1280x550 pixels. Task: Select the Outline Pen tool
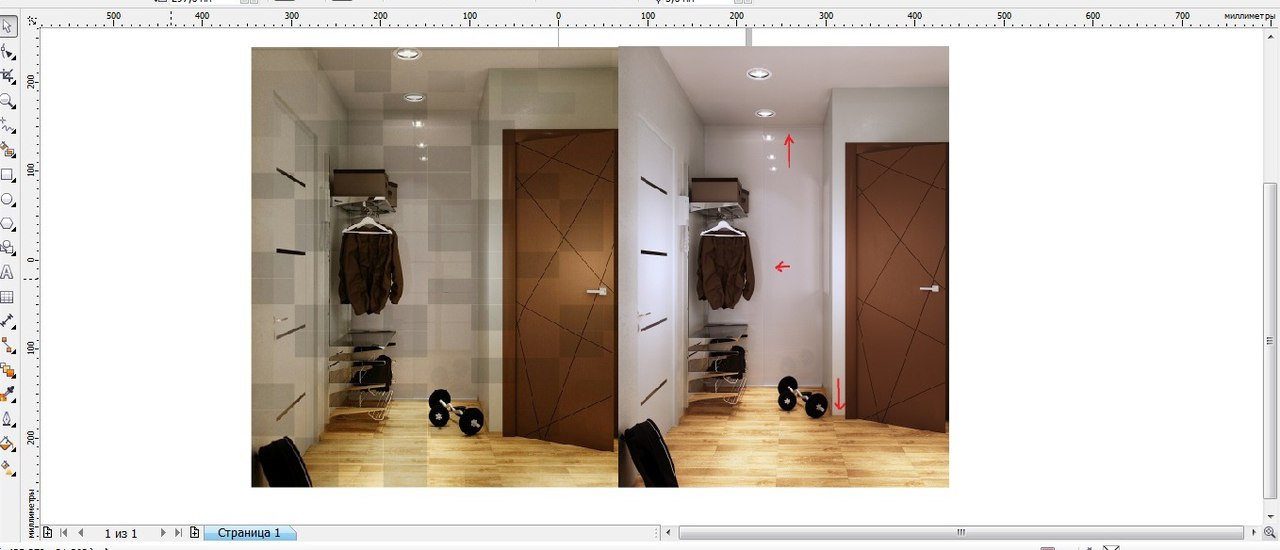click(x=8, y=419)
